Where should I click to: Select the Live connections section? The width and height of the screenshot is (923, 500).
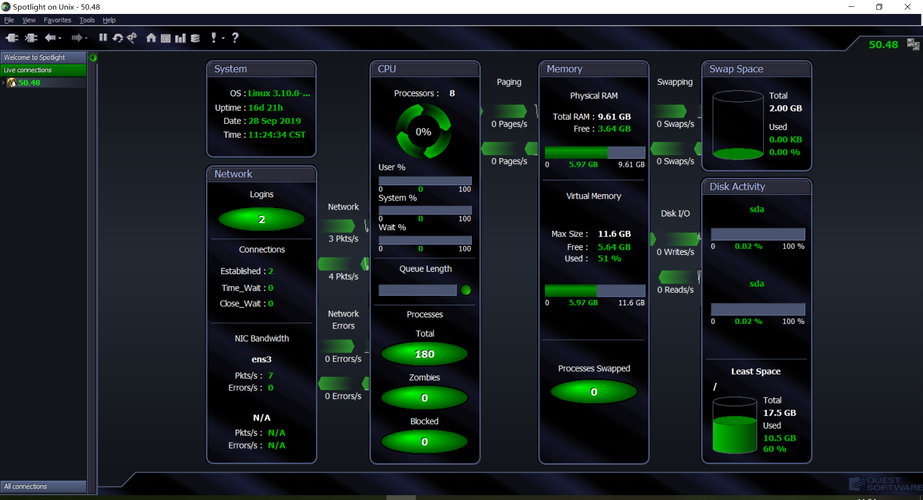[44, 70]
